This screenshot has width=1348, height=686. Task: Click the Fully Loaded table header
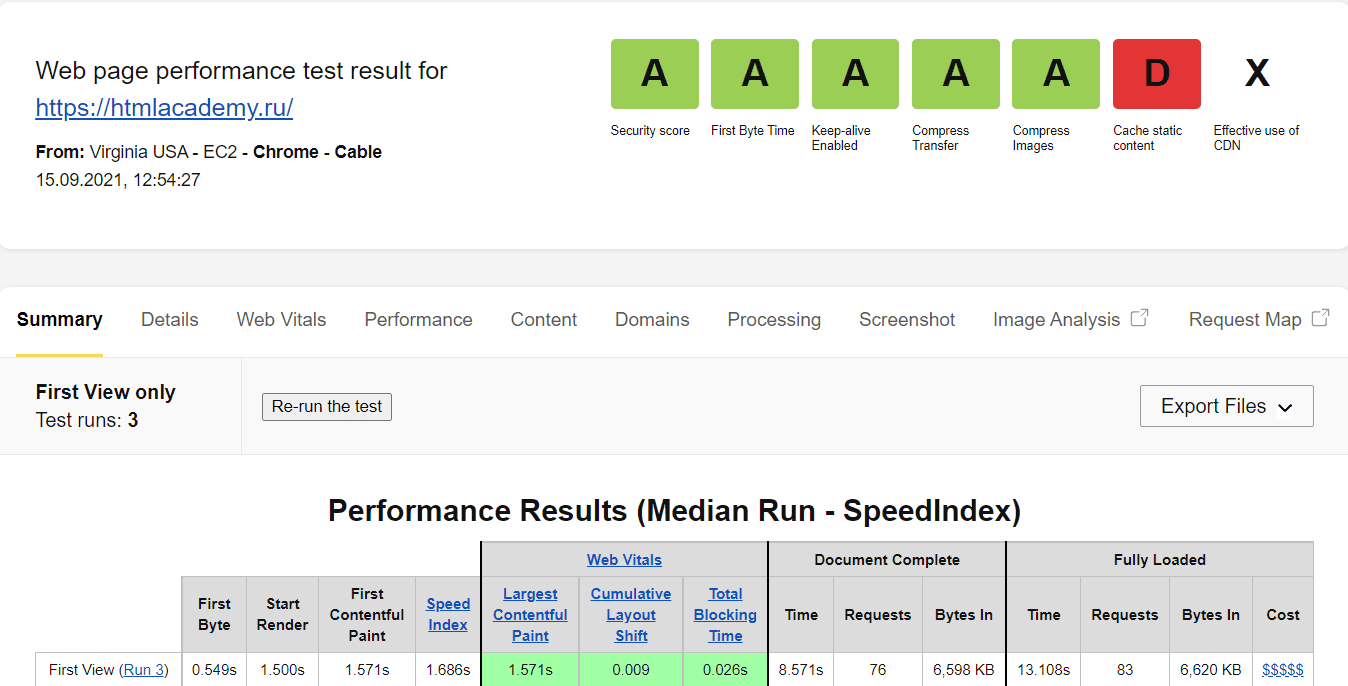click(x=1160, y=560)
